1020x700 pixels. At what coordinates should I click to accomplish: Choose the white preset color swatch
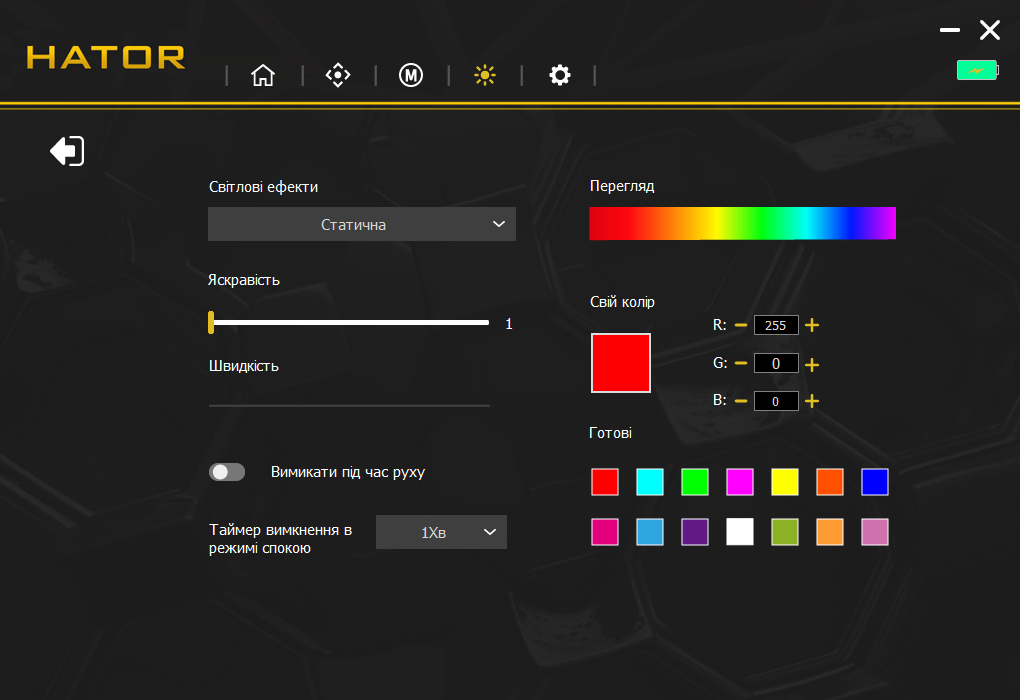(x=740, y=532)
